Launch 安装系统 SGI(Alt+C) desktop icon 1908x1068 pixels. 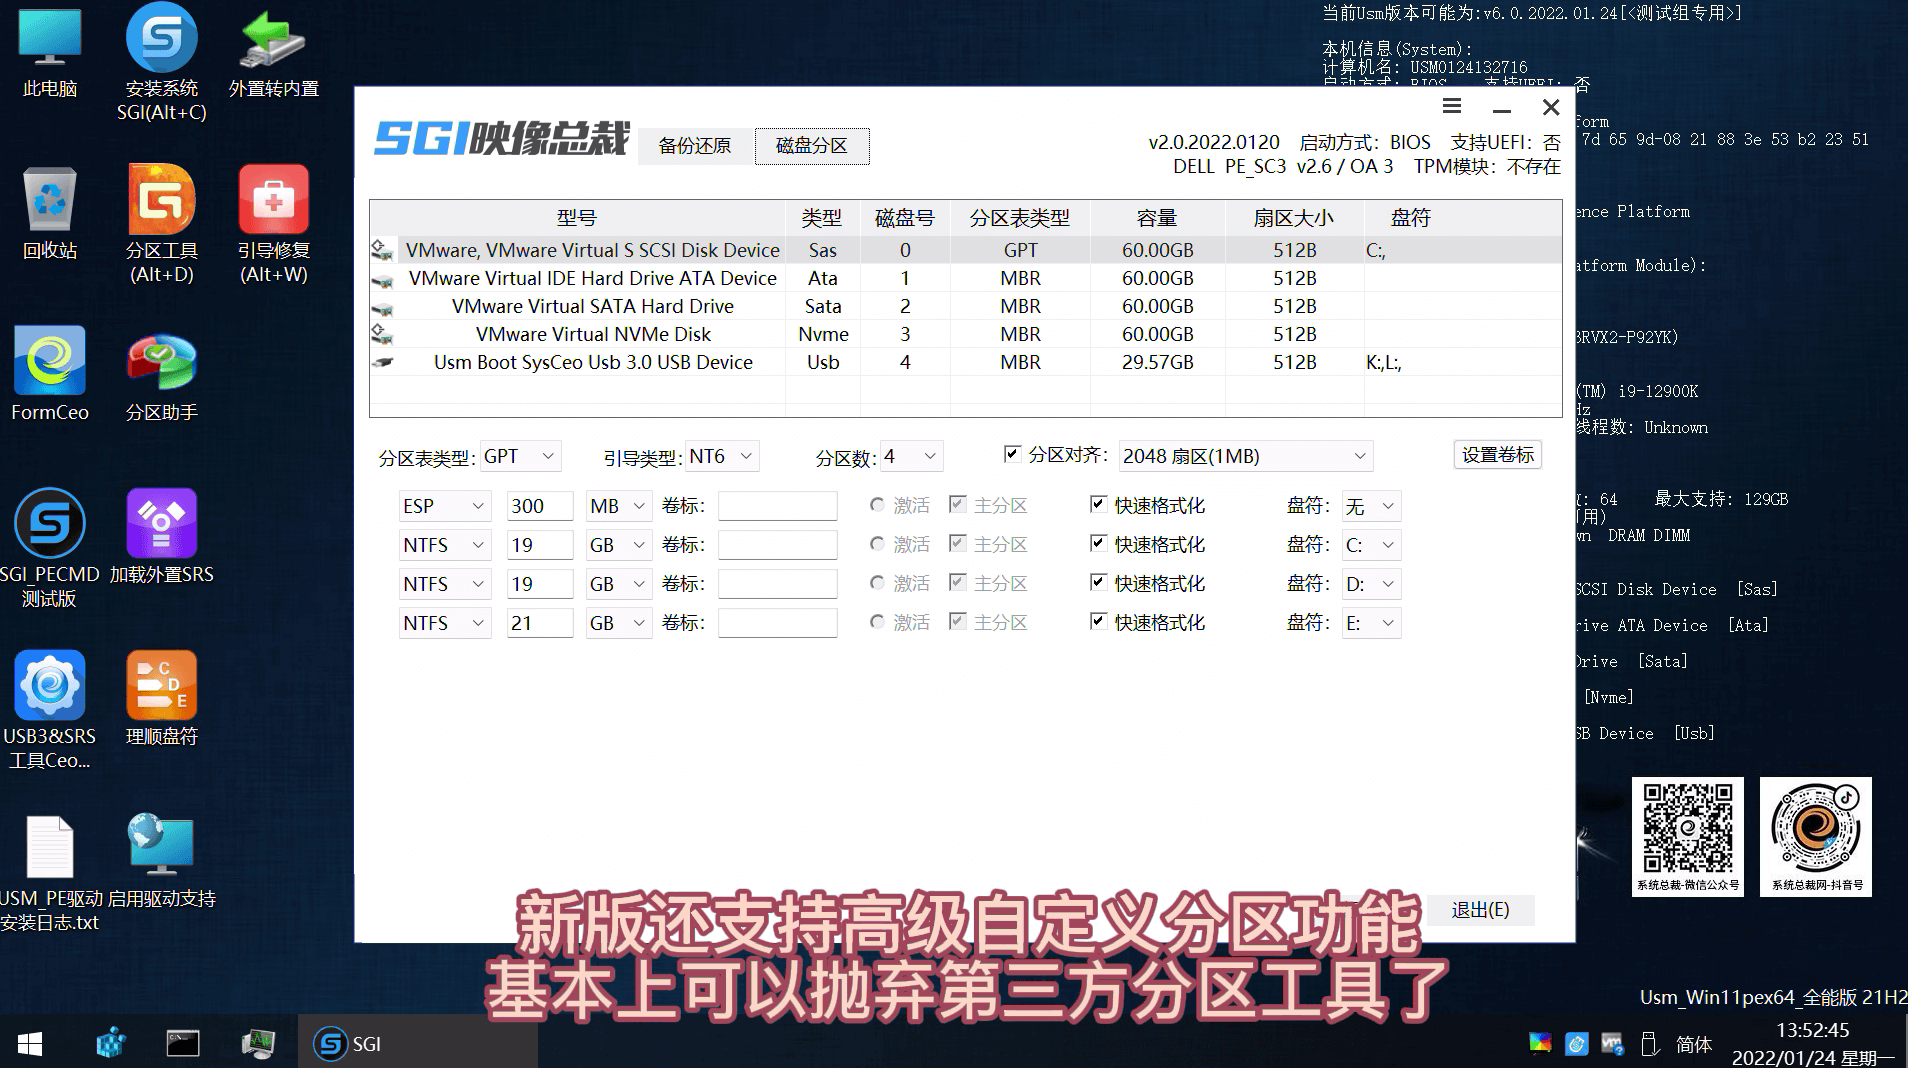pos(162,62)
